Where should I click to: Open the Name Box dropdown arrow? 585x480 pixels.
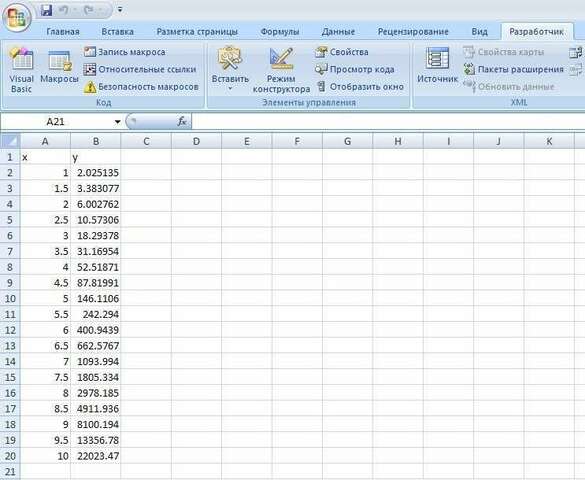[x=118, y=122]
